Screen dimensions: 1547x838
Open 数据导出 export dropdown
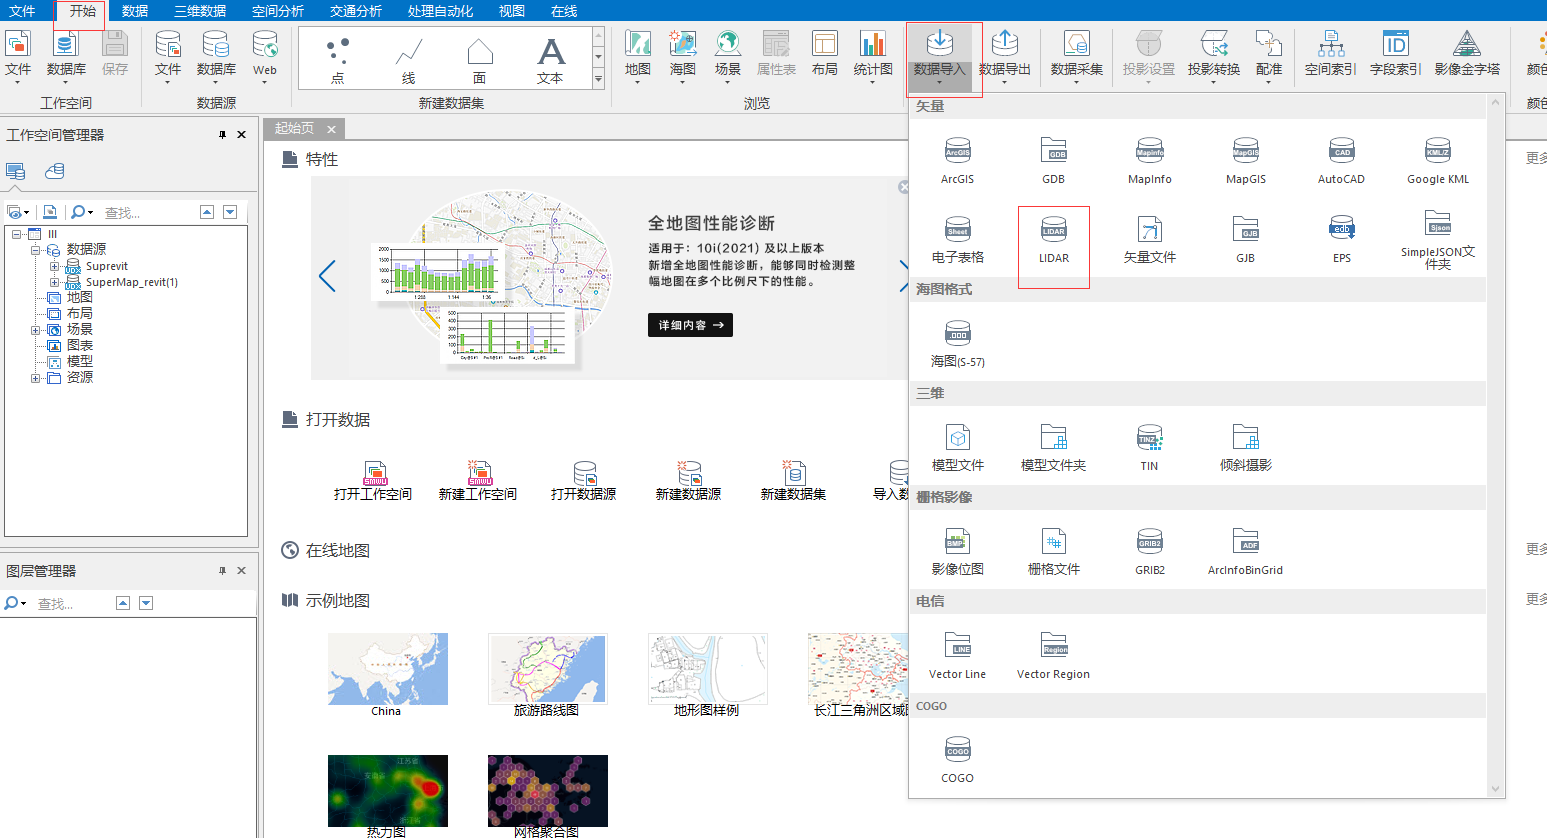tap(1004, 56)
